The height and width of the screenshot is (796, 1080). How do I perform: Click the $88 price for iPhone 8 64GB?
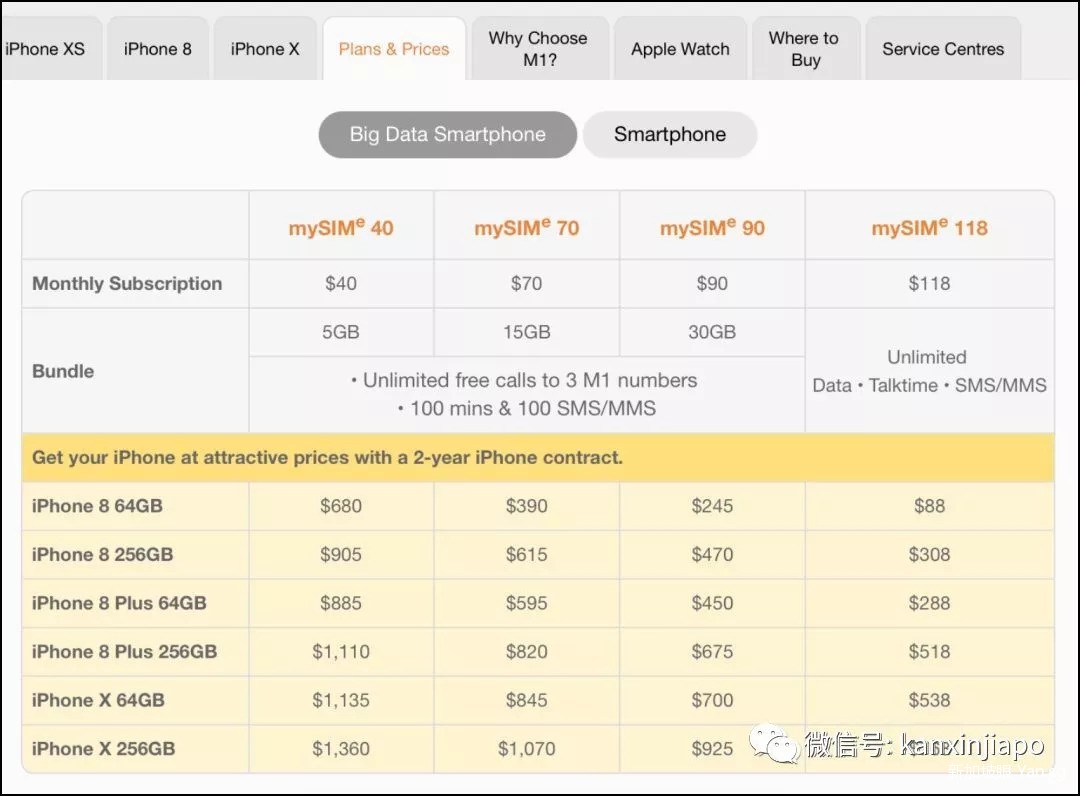[x=929, y=506]
